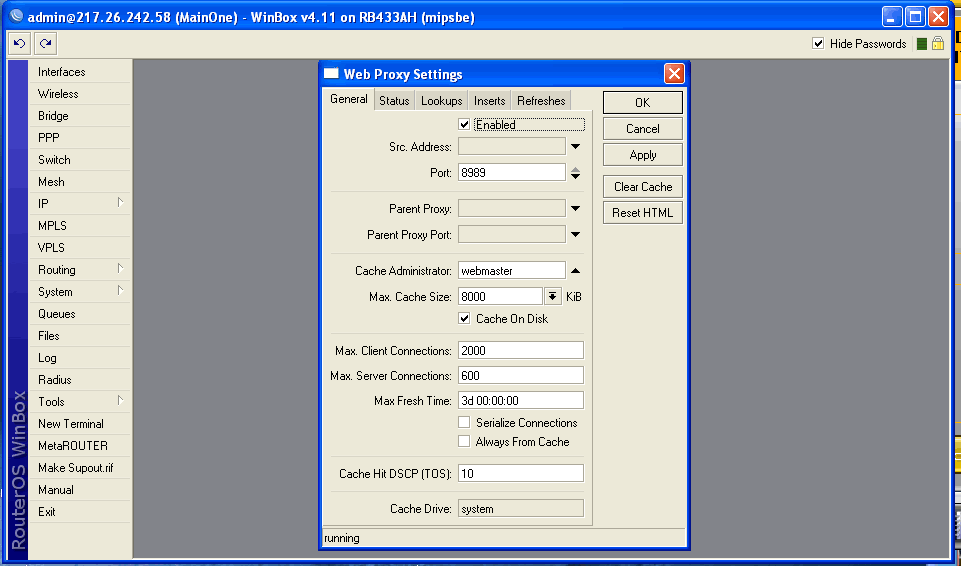Click the Cancel button
The image size is (961, 566).
click(x=642, y=129)
